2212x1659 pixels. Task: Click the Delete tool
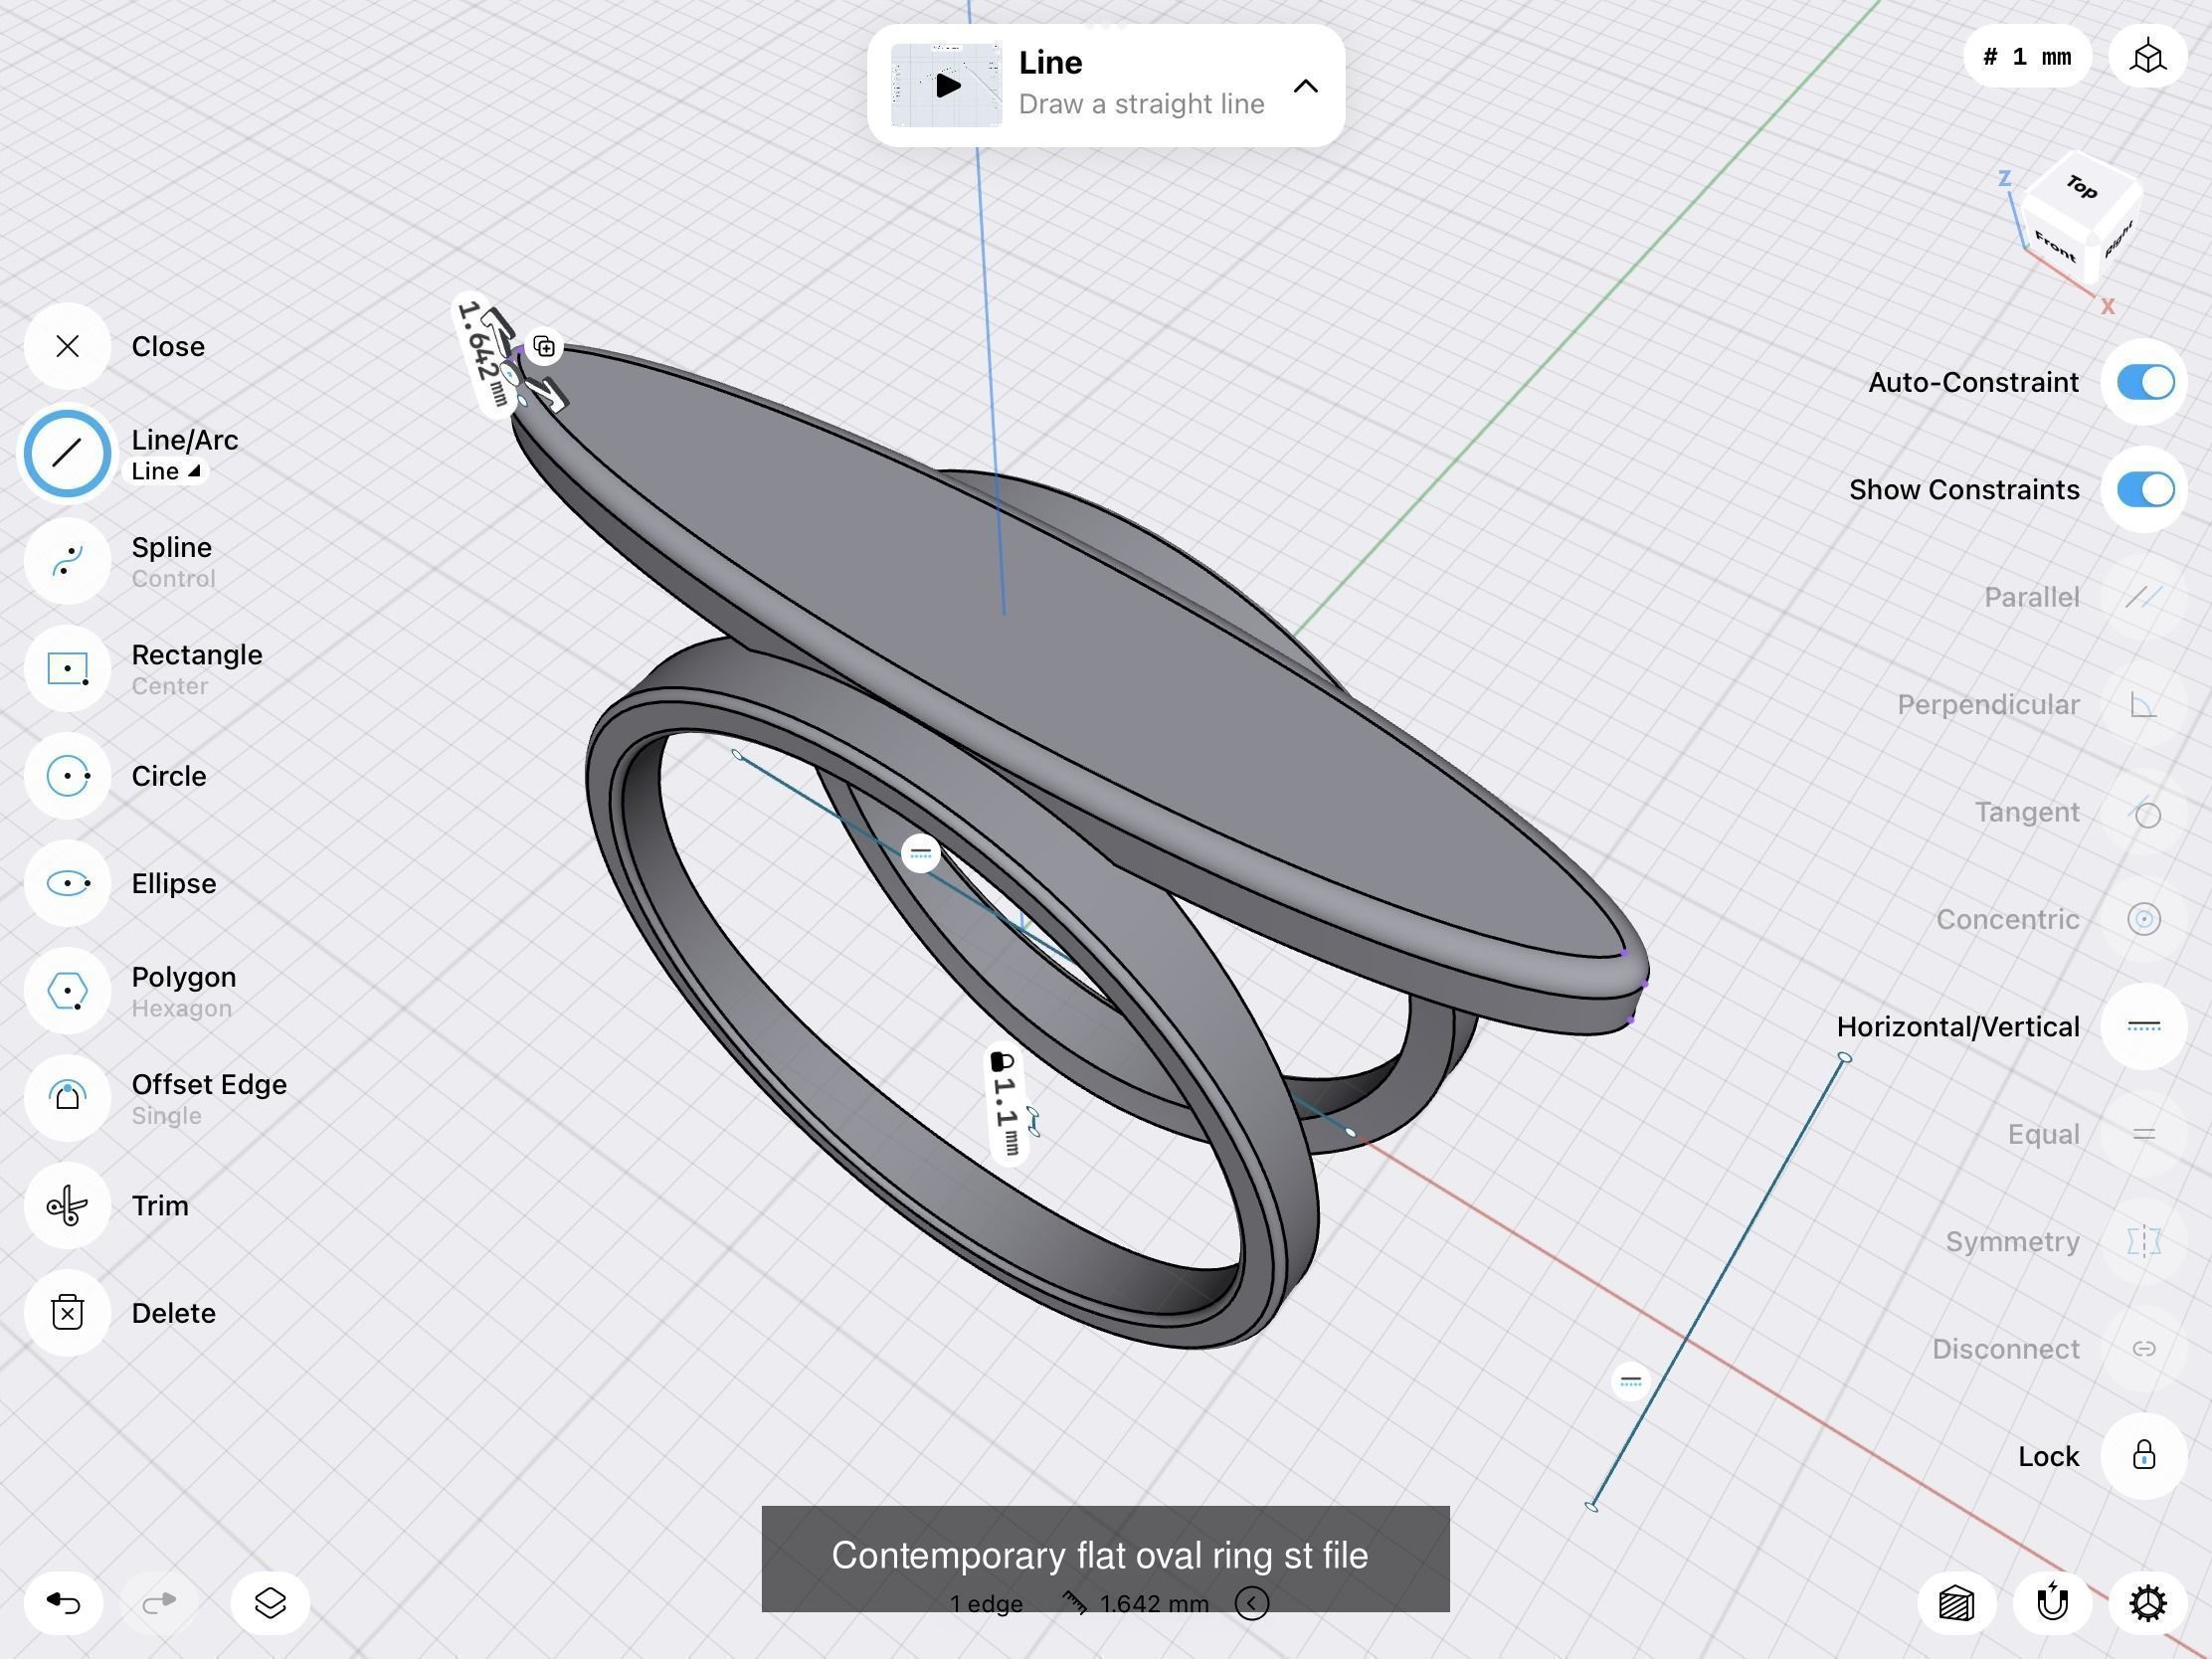click(67, 1313)
